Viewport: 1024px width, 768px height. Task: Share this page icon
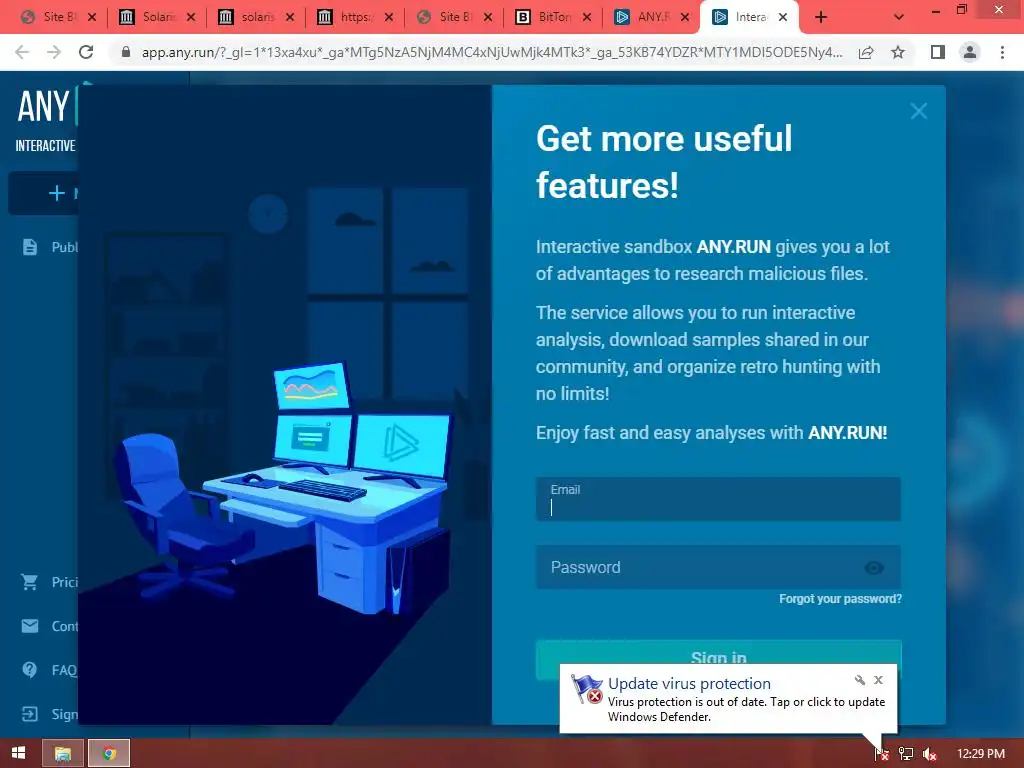tap(866, 52)
